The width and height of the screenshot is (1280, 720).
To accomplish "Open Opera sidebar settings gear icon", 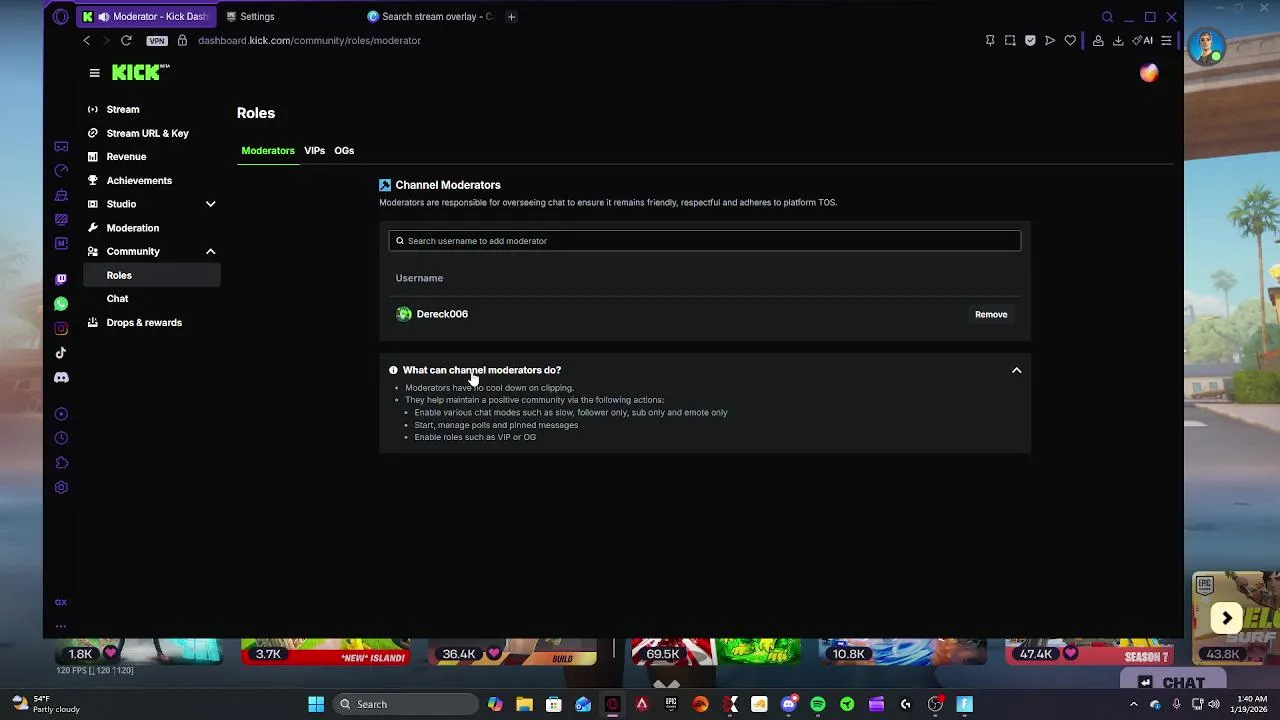I will click(x=61, y=488).
